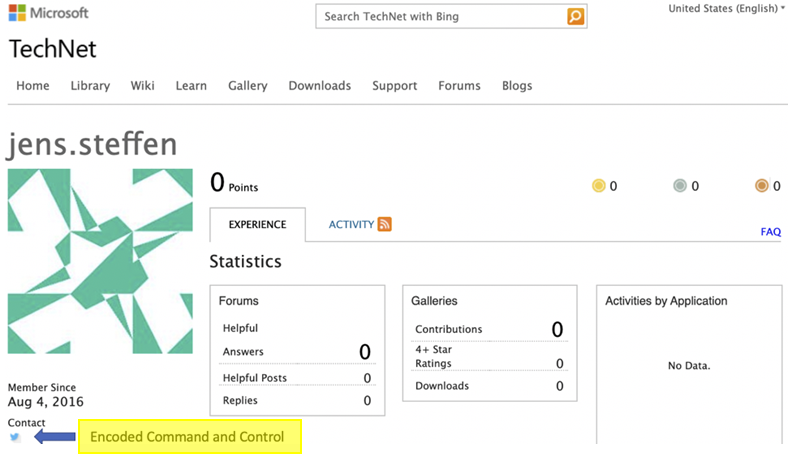Go to the Wiki section
This screenshot has height=454, width=788.
142,86
